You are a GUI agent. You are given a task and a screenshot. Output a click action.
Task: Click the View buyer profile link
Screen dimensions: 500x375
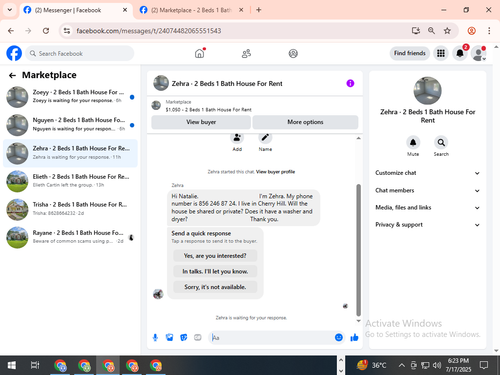pos(275,172)
